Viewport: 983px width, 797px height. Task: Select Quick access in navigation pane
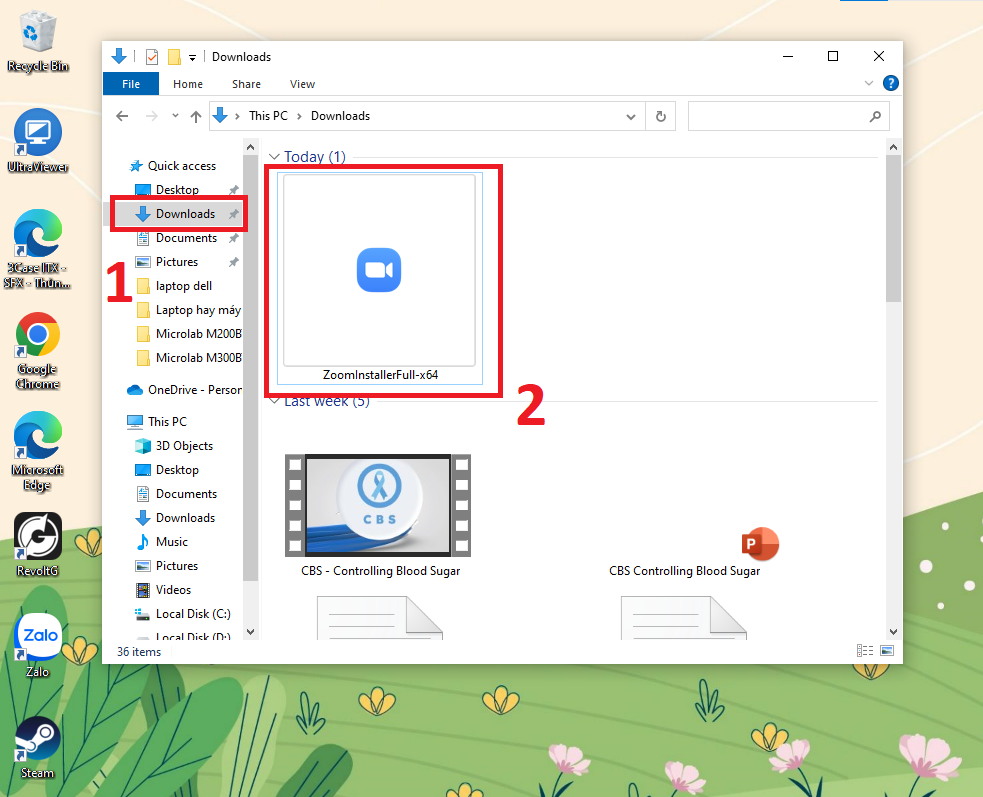point(182,166)
